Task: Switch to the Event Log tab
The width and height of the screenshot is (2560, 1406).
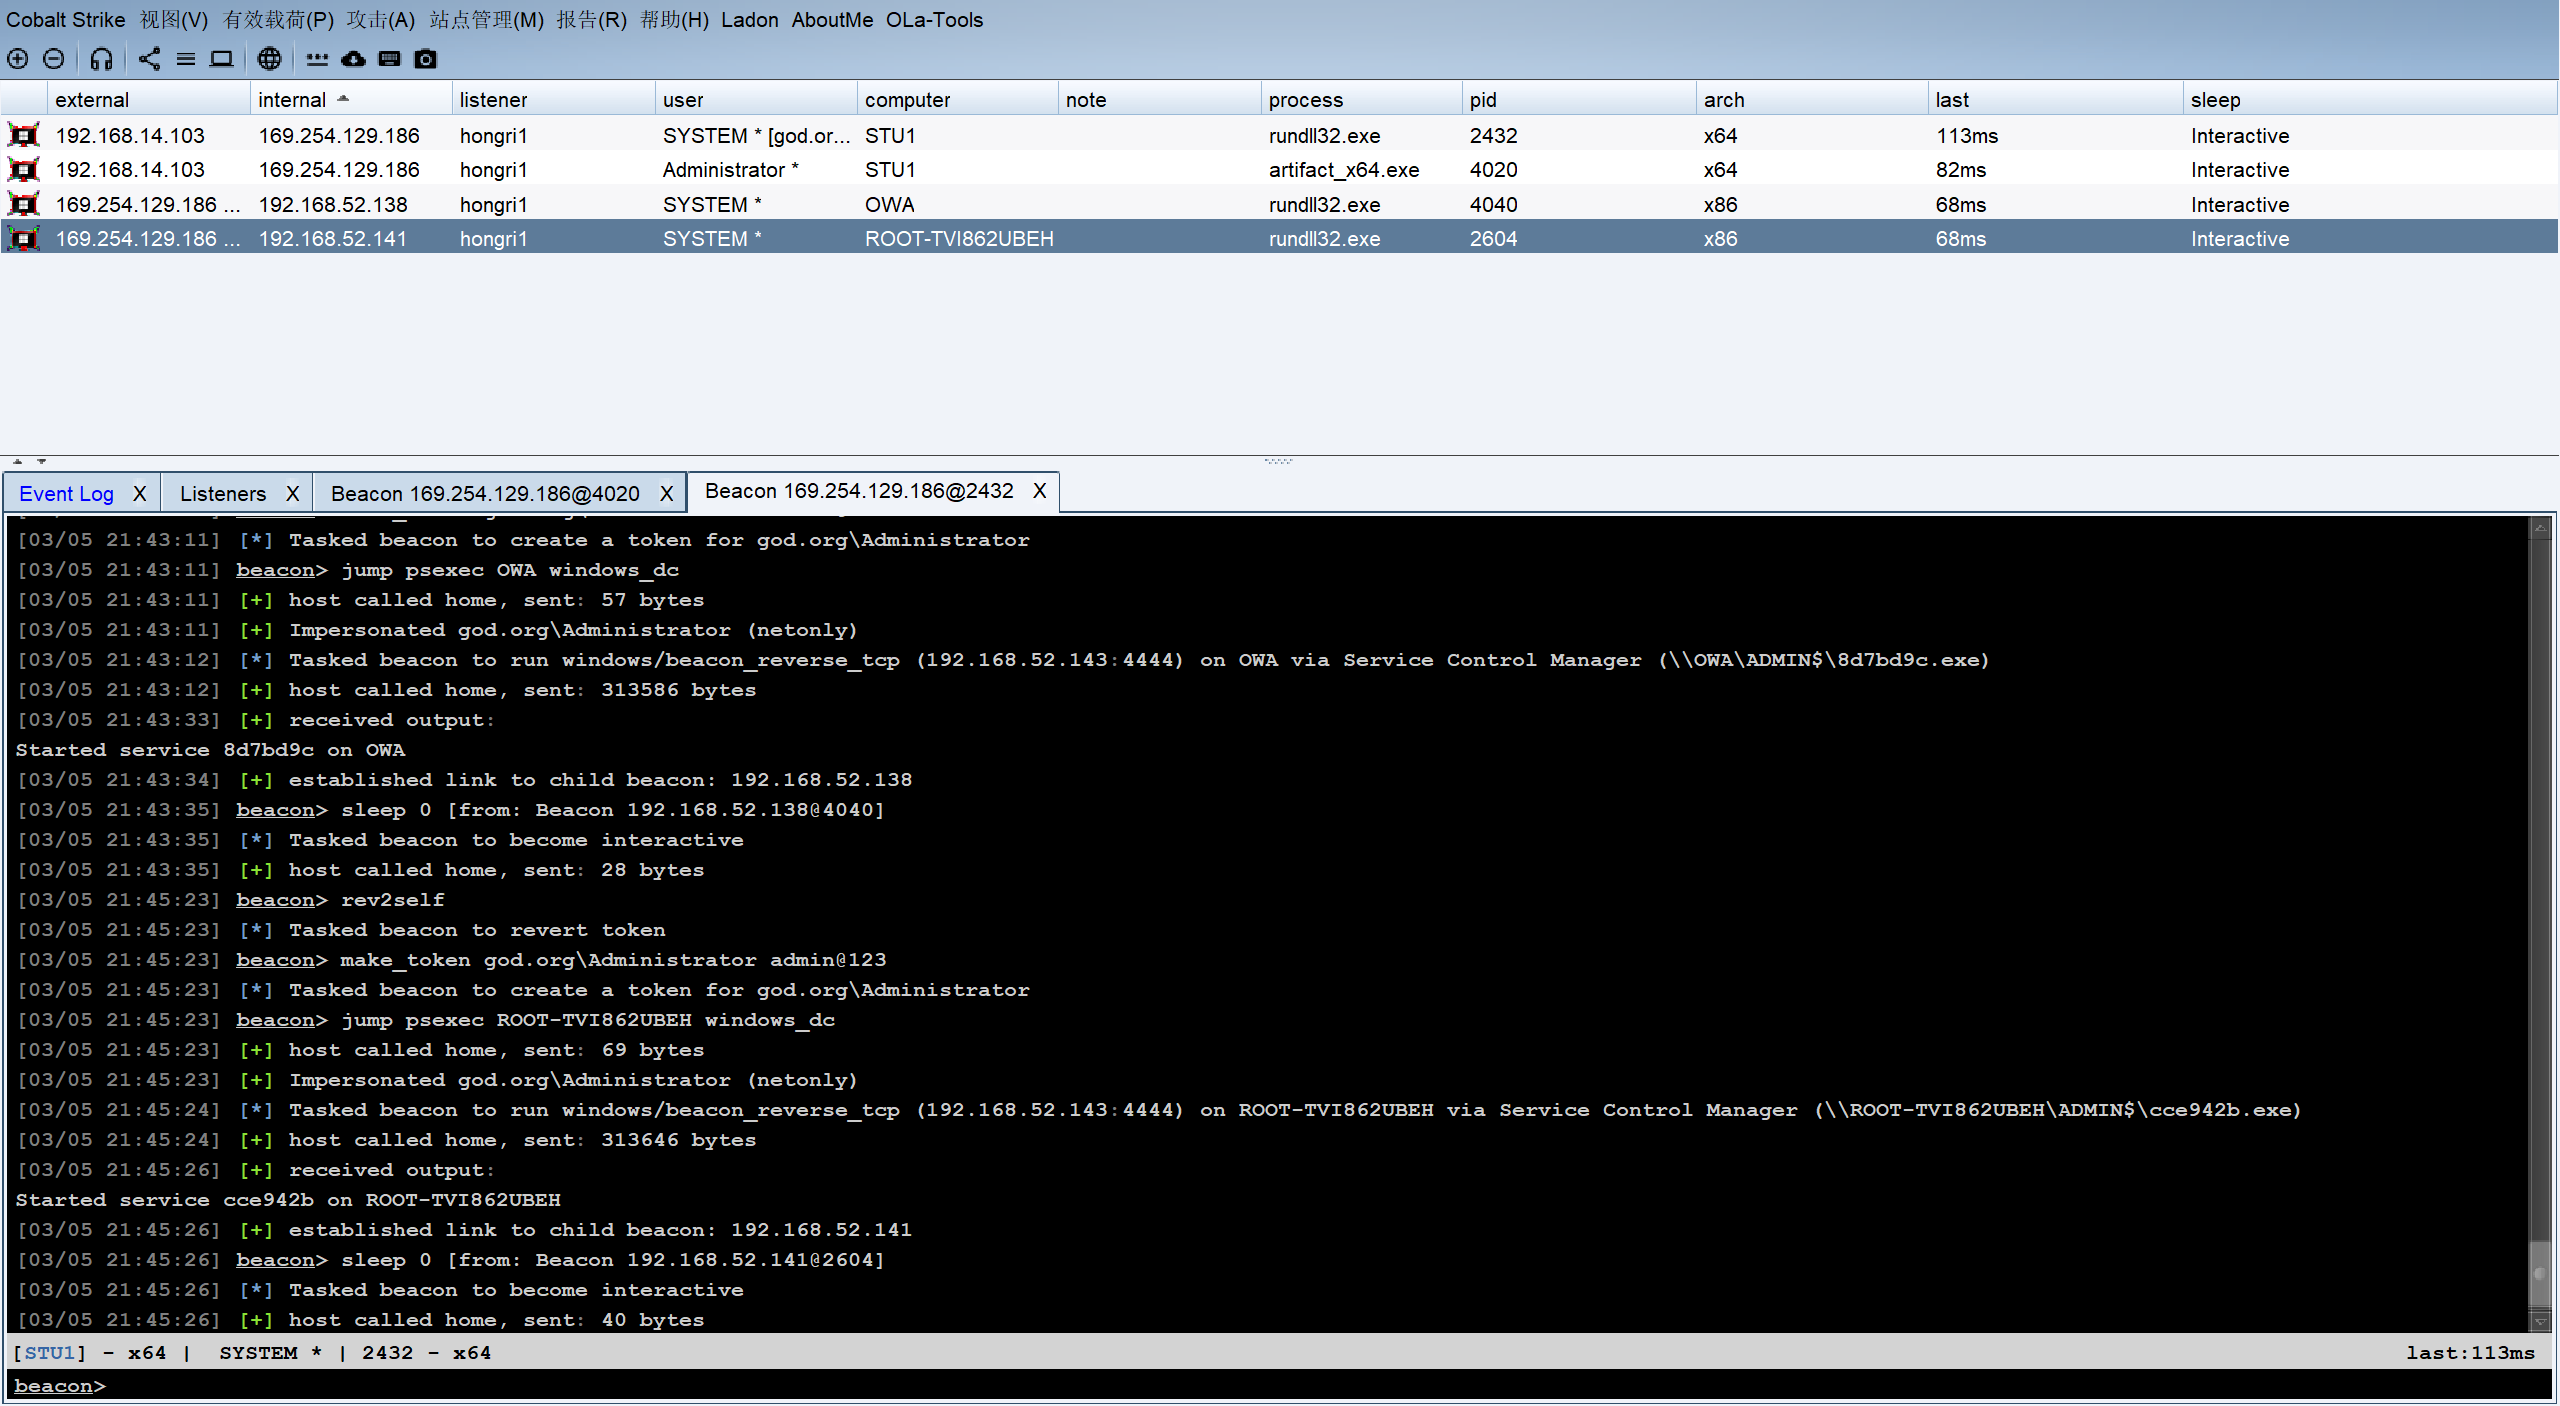Action: [x=66, y=494]
